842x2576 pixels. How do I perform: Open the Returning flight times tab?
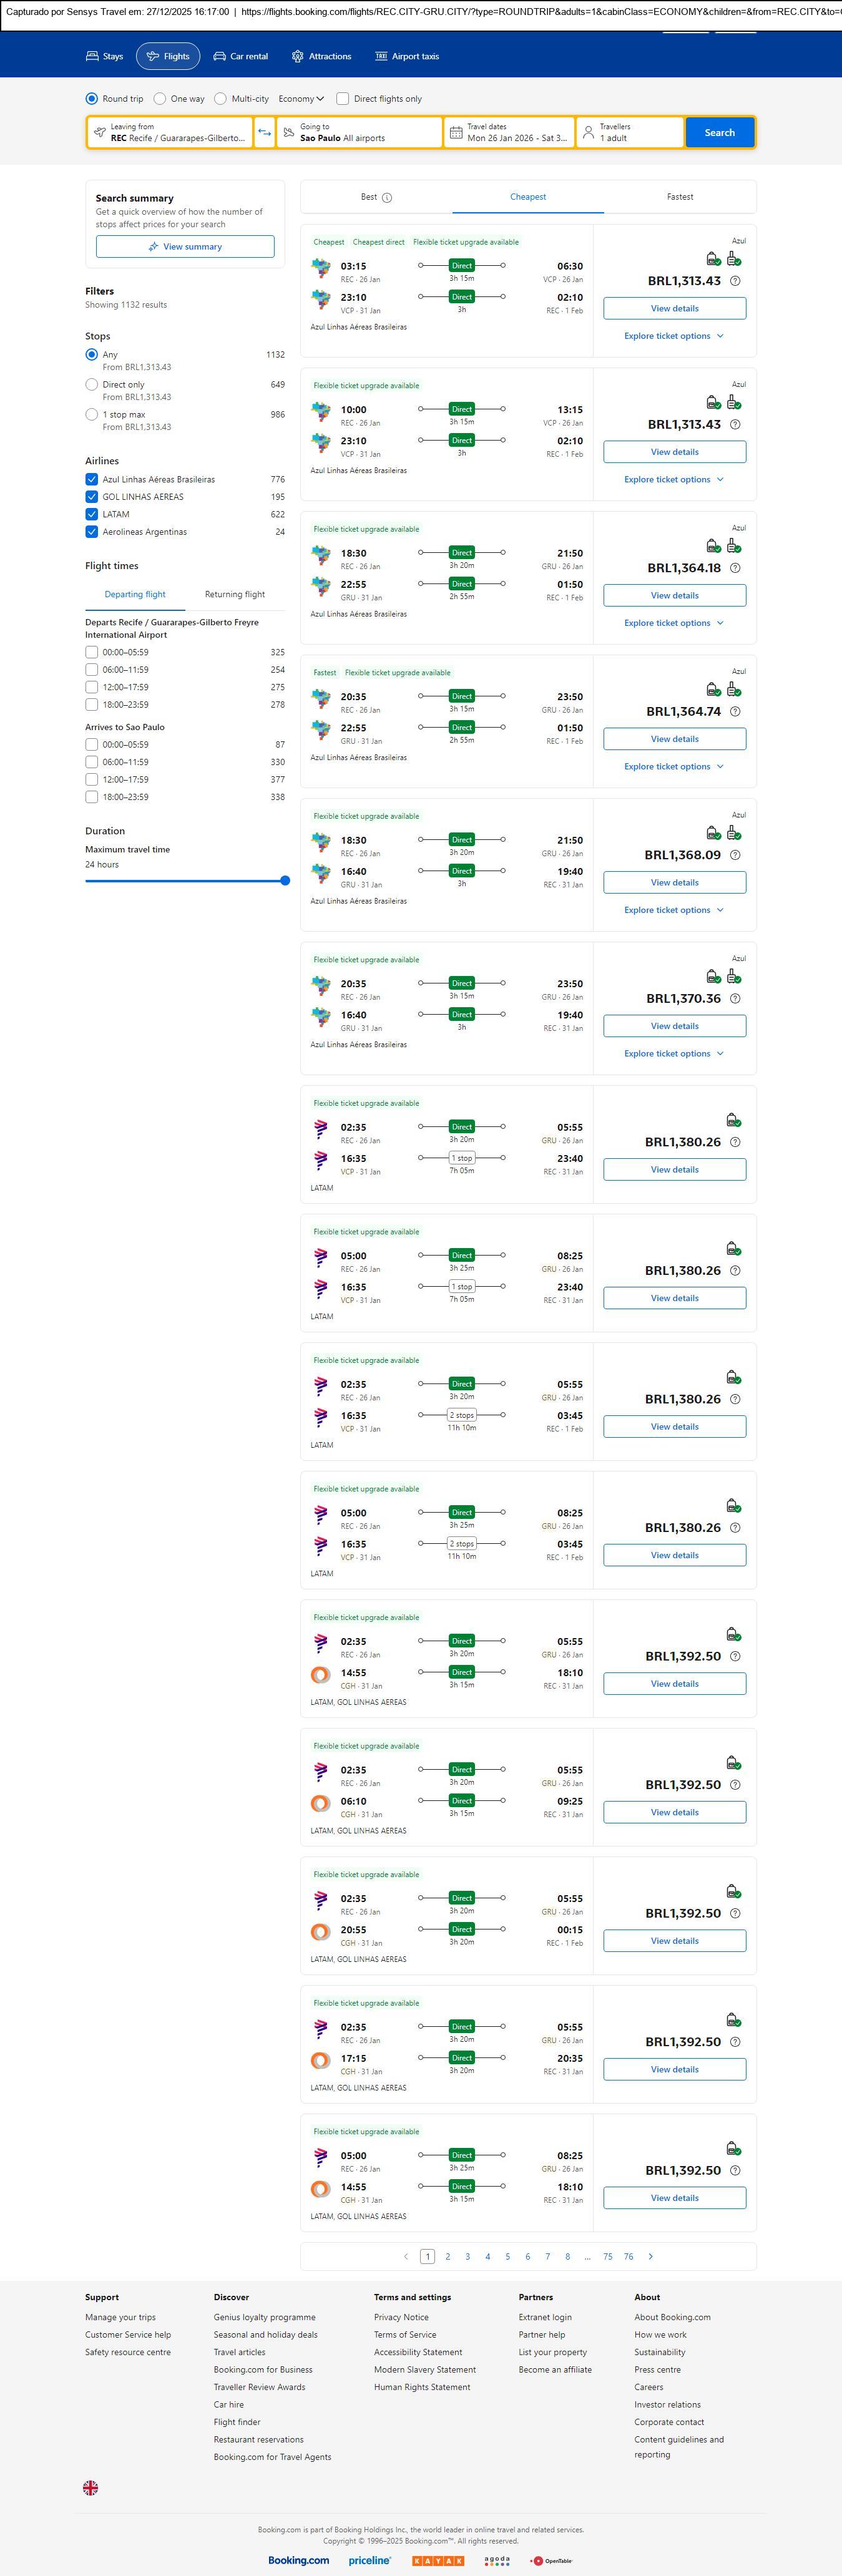(x=235, y=594)
